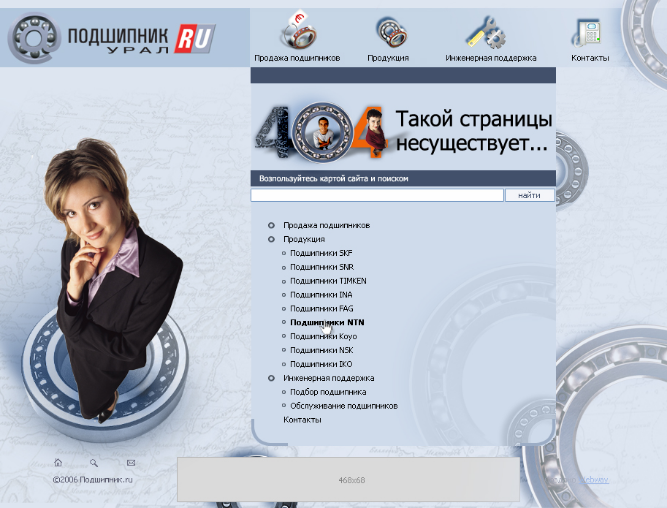Click the telephone Контакты icon
The image size is (667, 508).
587,32
